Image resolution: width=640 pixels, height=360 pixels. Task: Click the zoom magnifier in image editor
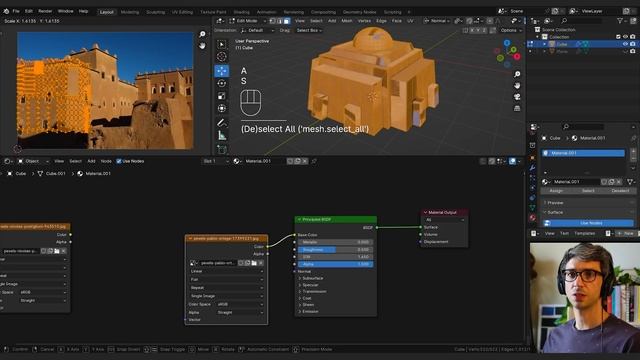(x=202, y=34)
